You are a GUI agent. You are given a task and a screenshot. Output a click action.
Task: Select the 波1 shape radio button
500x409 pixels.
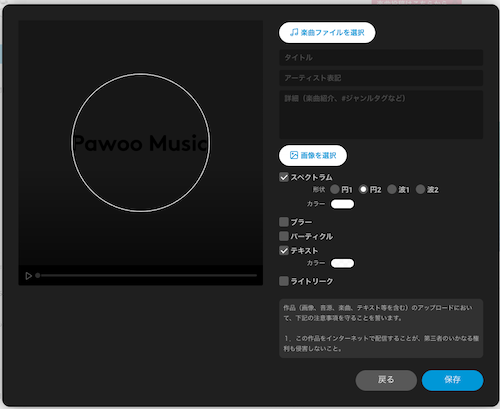coord(392,190)
